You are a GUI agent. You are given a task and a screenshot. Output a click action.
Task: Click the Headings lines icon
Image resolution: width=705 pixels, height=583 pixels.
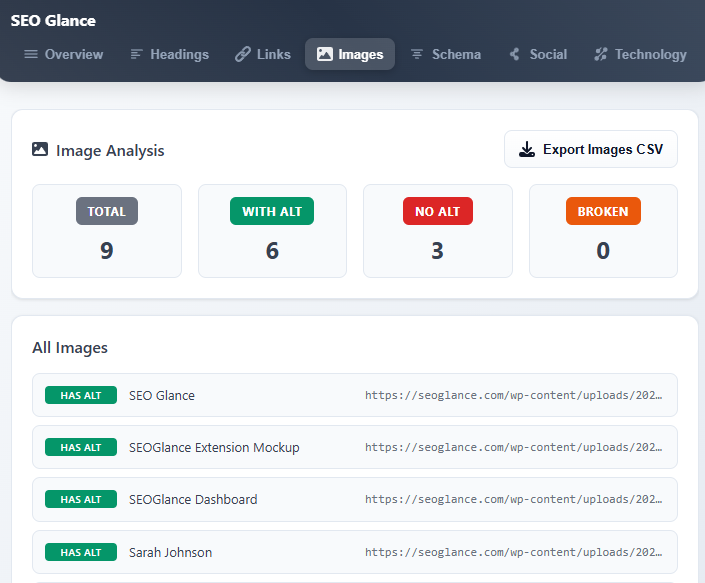pyautogui.click(x=136, y=54)
